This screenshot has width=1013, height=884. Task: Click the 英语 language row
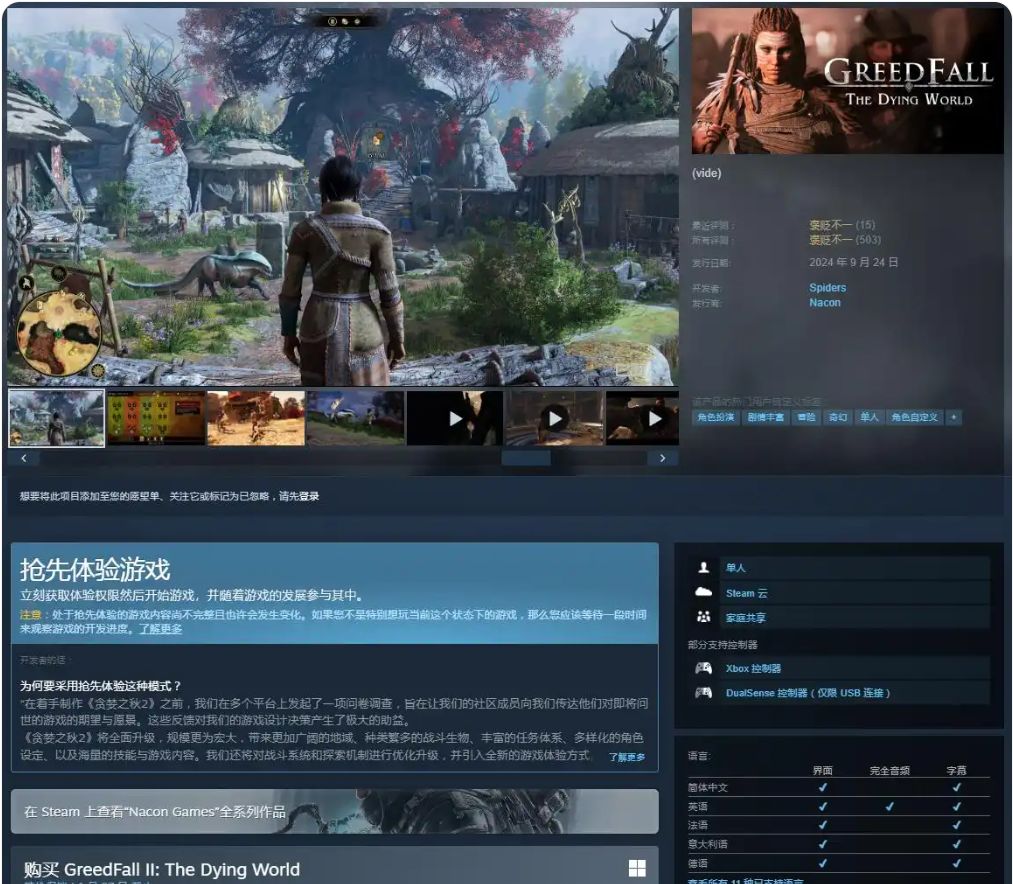(839, 806)
